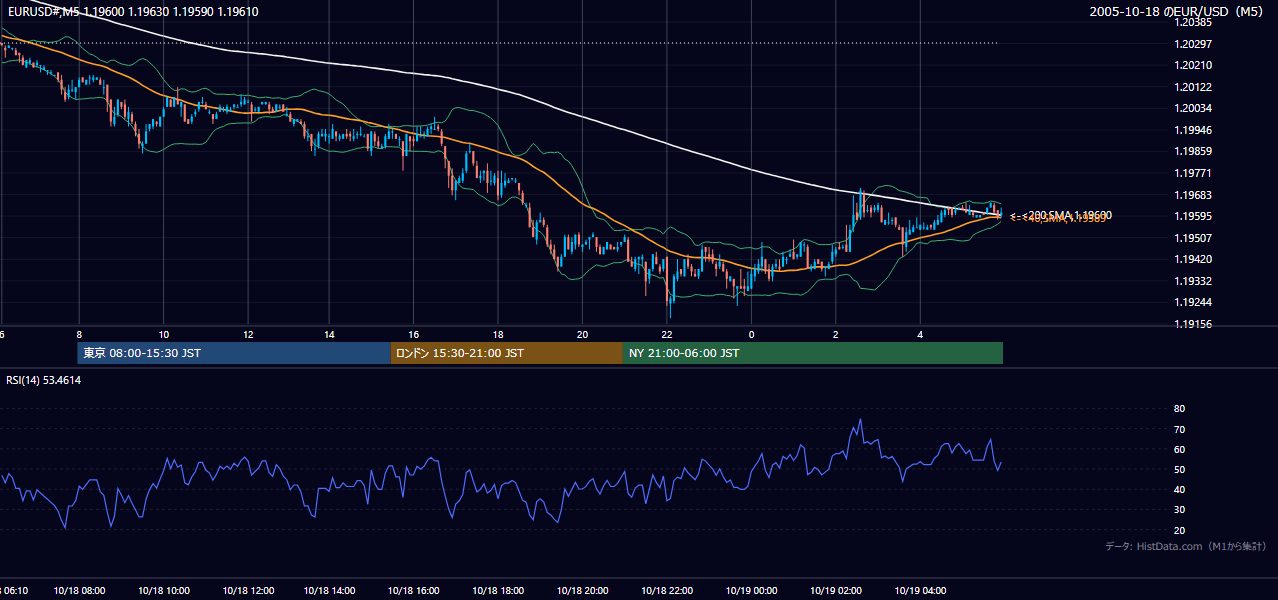This screenshot has width=1278, height=600.
Task: Click the 10/19 04:00 time axis label
Action: 920,590
